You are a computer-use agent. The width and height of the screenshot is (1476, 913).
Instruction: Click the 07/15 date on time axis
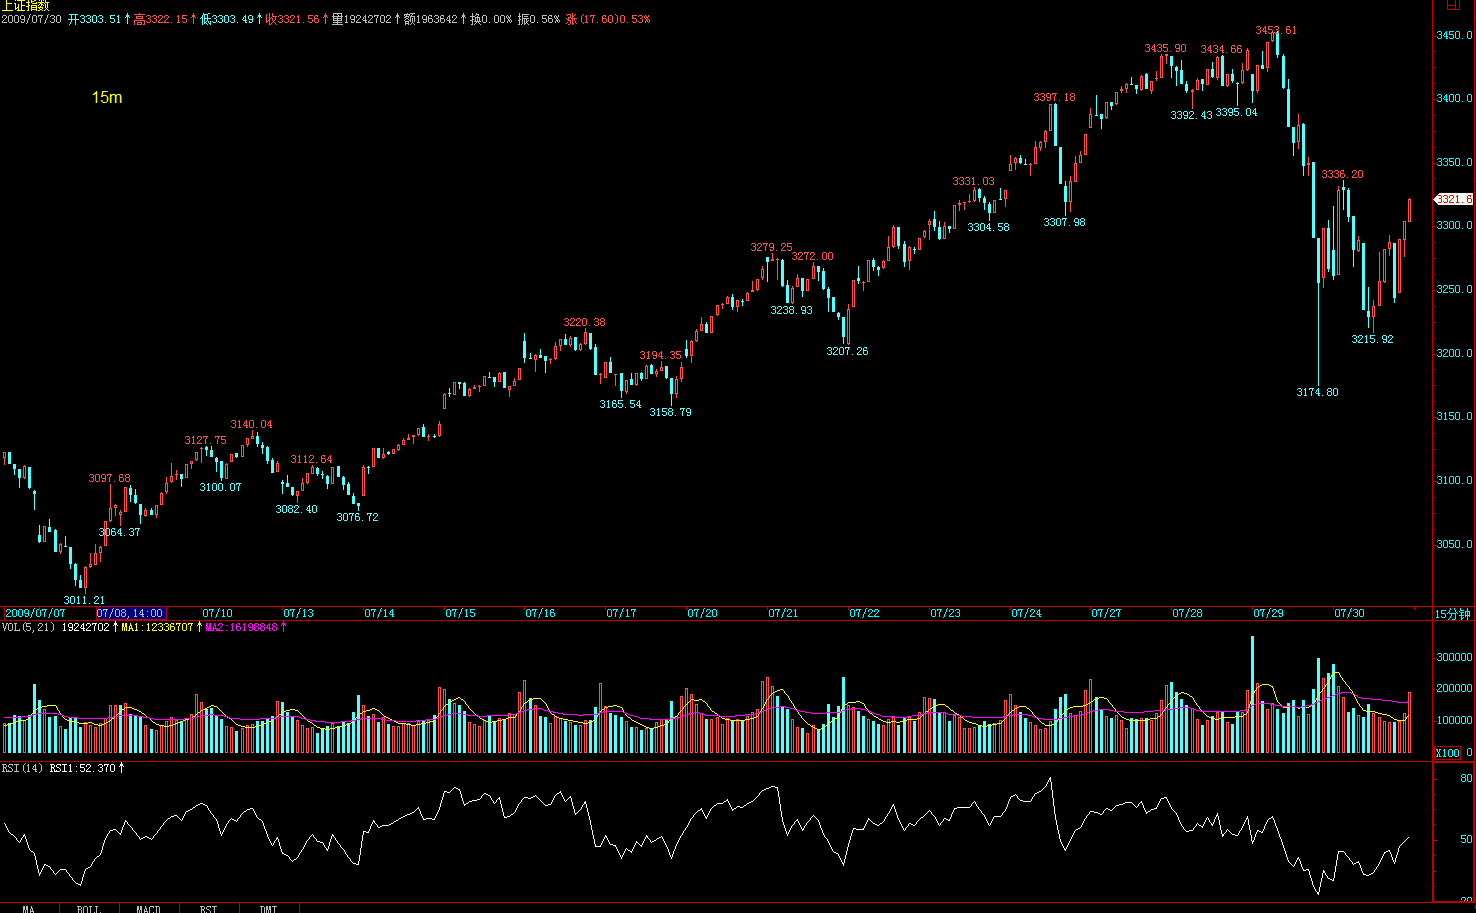tap(460, 614)
